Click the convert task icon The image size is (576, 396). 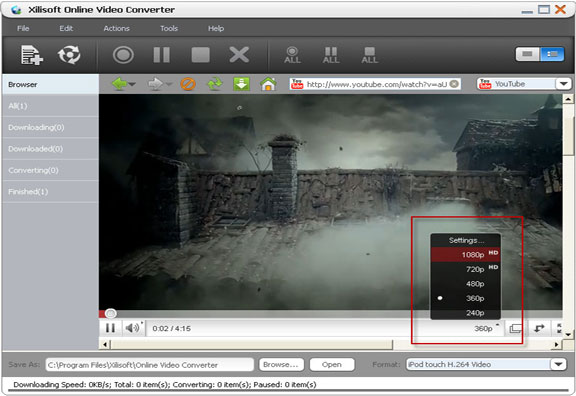tap(69, 55)
